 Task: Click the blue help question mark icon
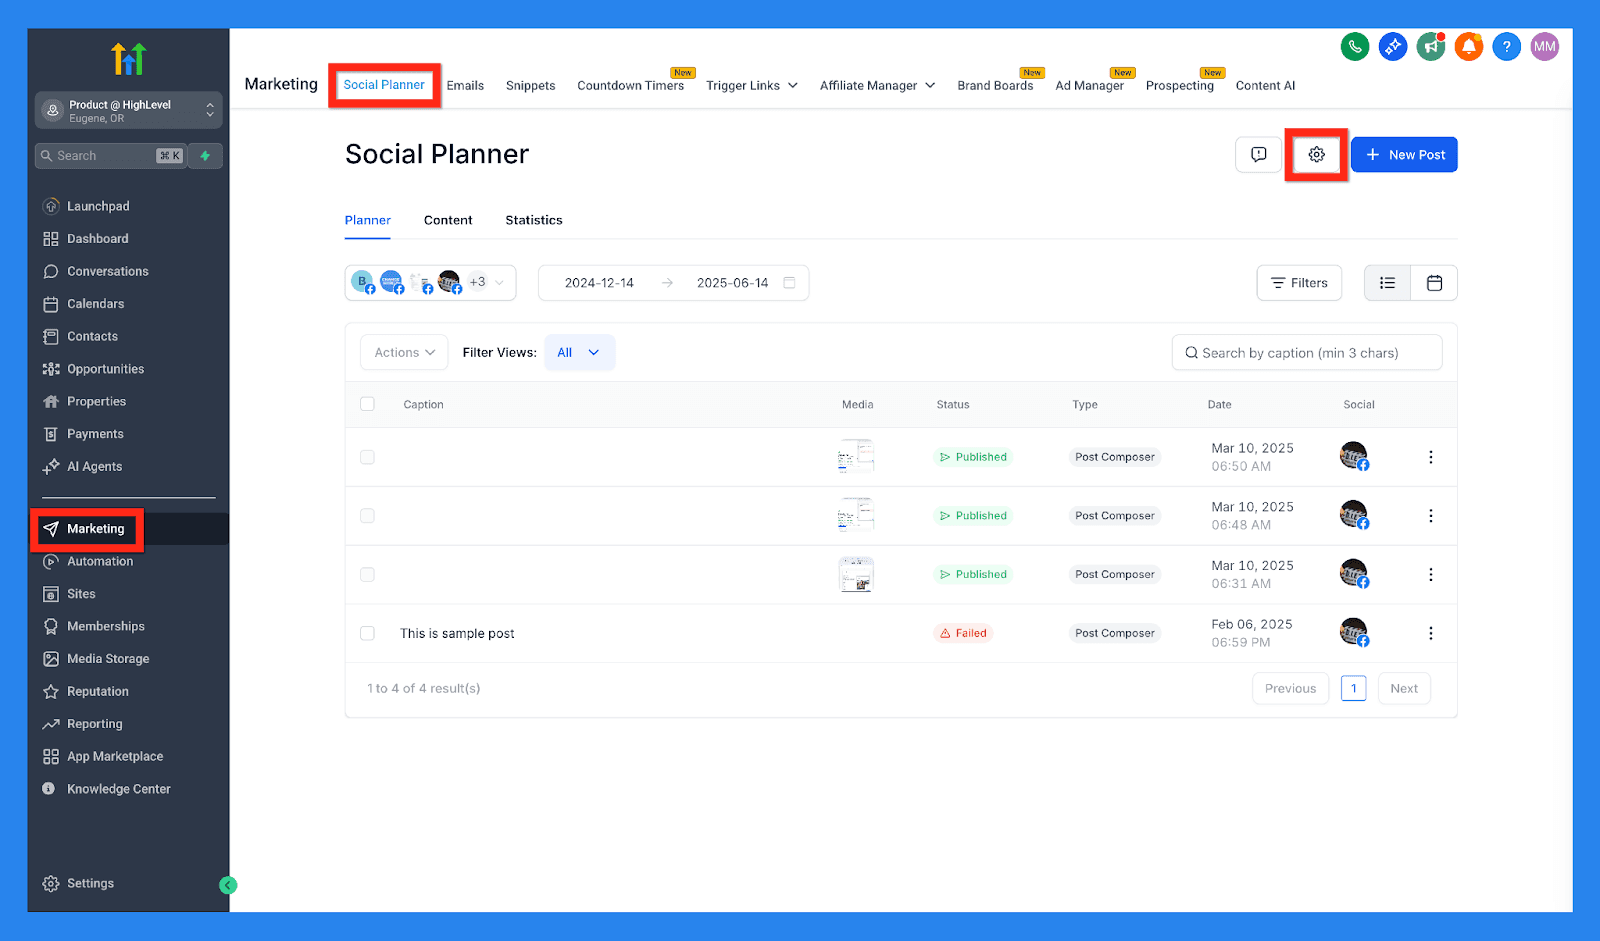(1507, 46)
